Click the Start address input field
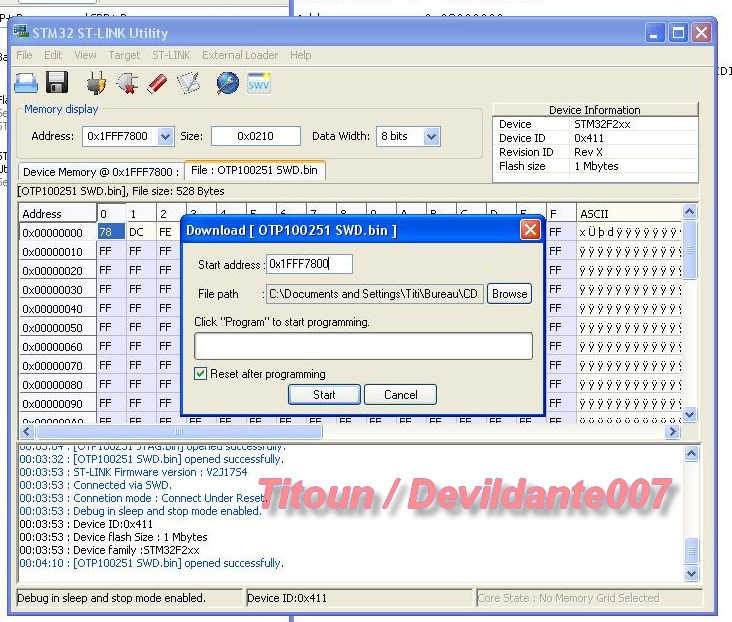Viewport: 732px width, 622px height. 309,264
